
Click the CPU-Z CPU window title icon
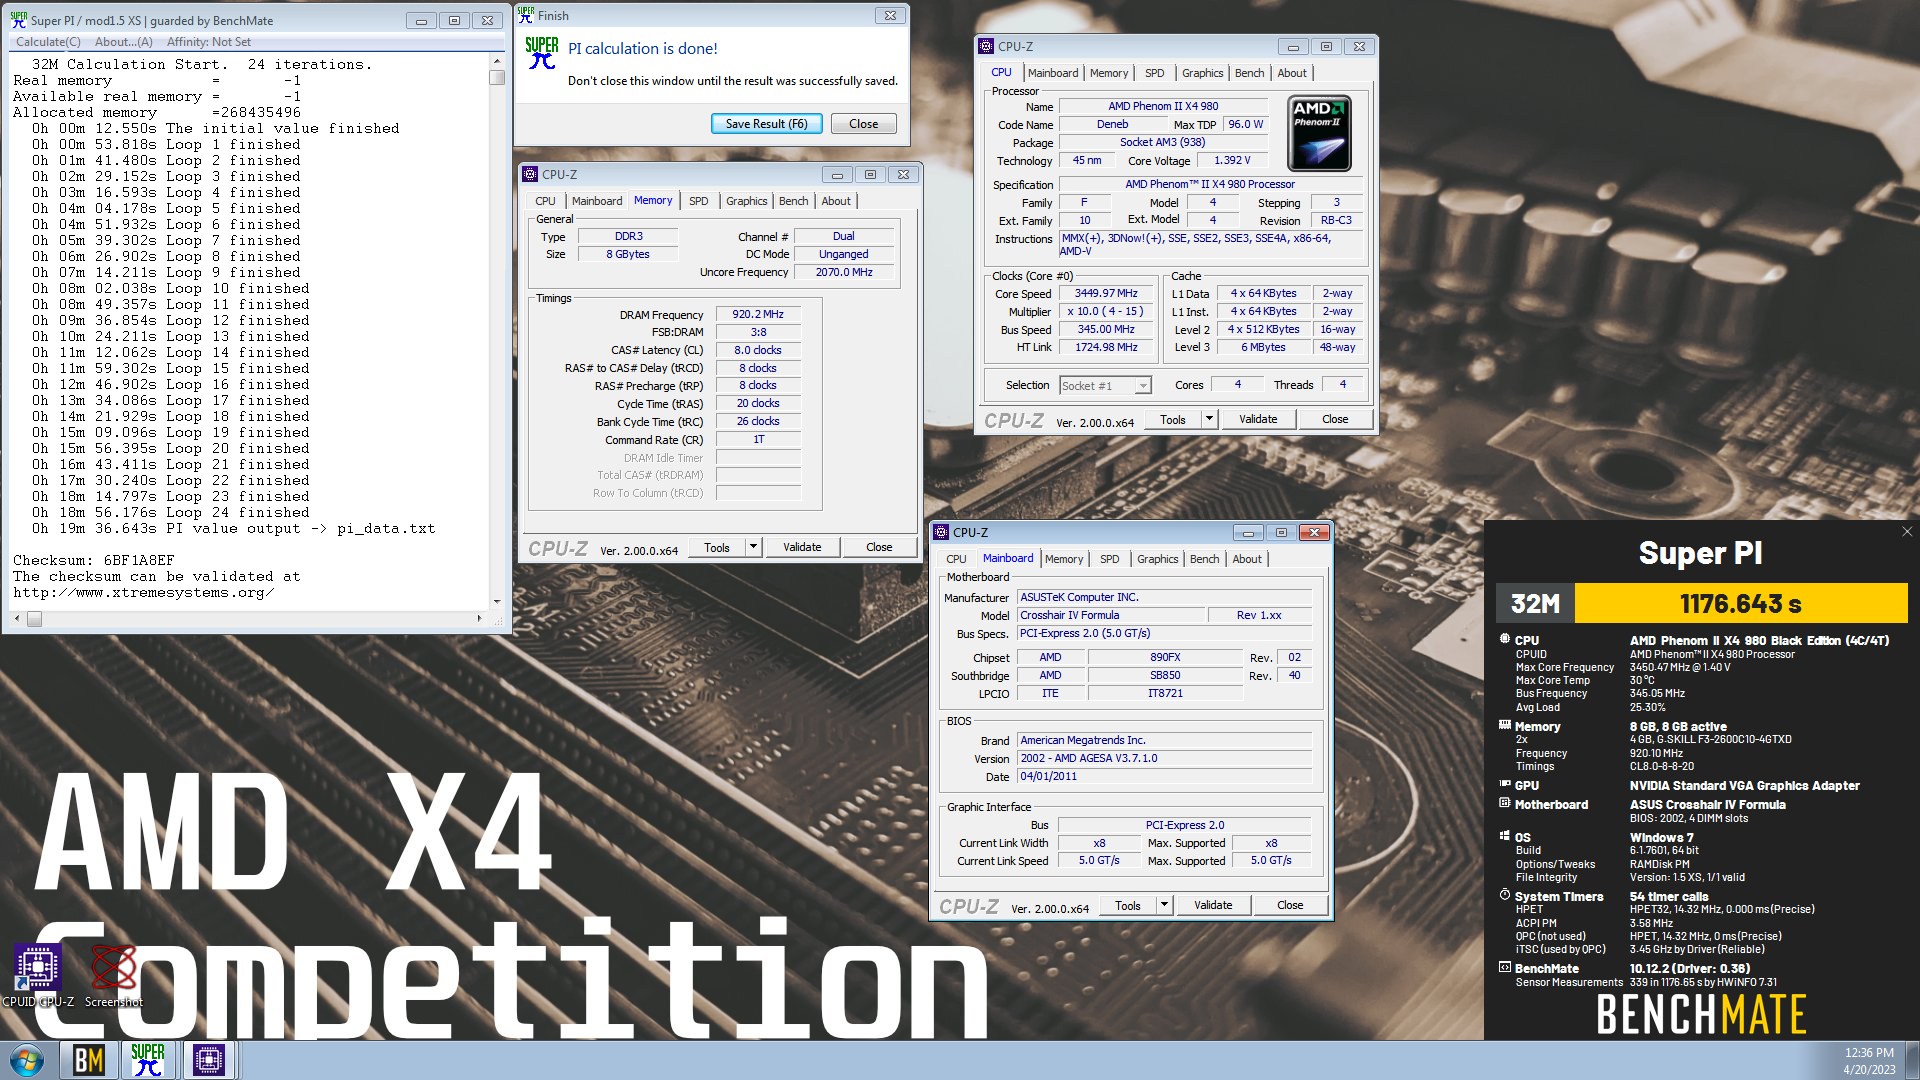986,46
